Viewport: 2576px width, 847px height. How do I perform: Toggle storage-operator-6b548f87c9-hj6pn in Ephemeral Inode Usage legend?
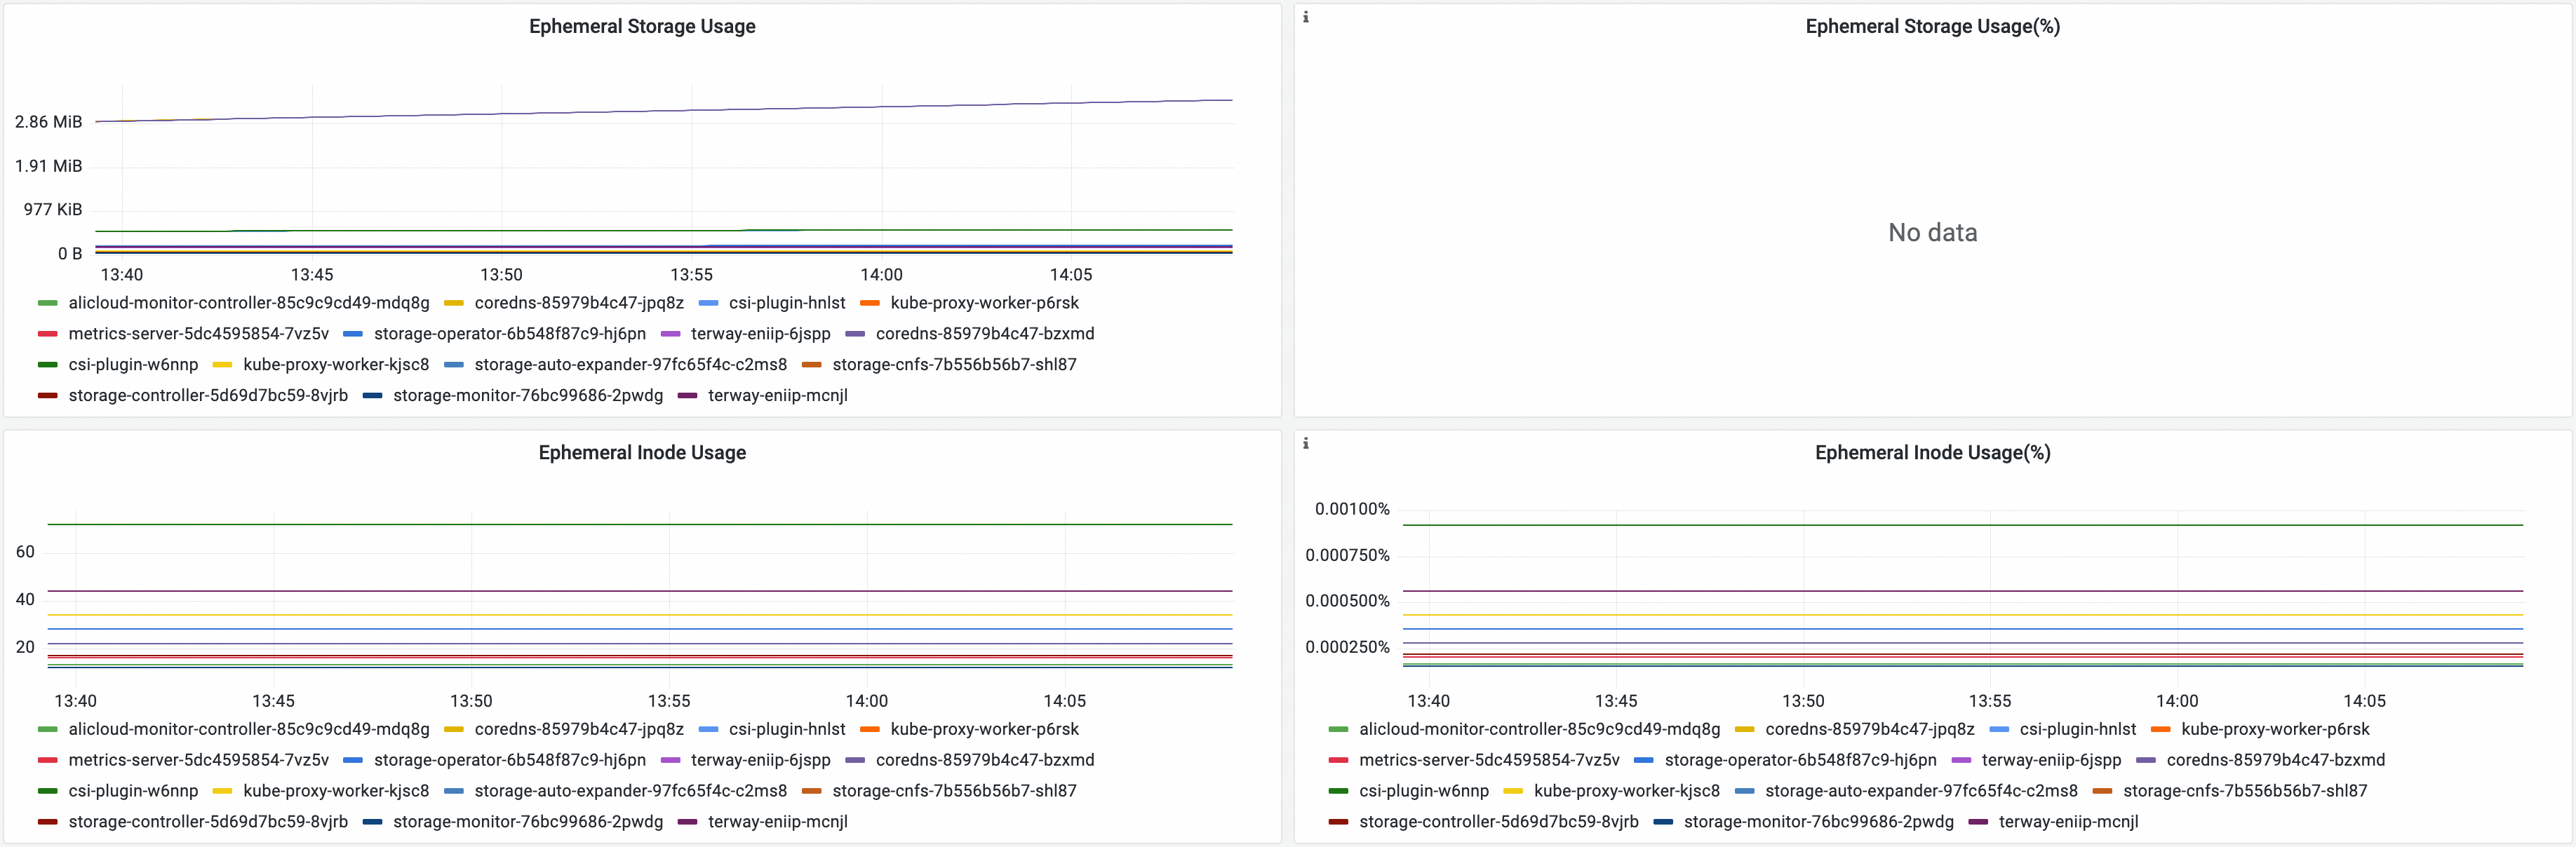click(x=510, y=761)
